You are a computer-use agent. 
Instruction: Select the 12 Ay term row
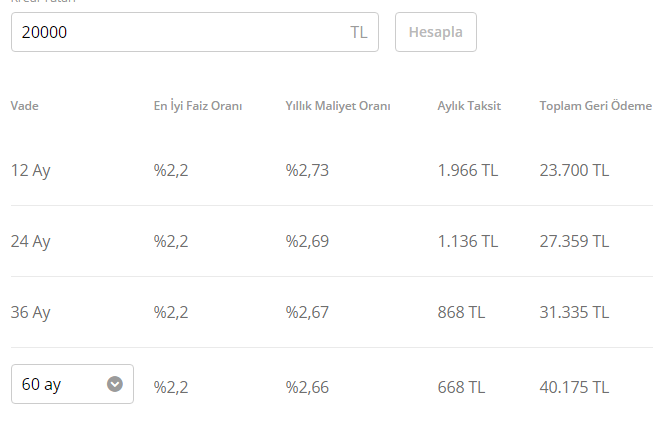pos(332,170)
